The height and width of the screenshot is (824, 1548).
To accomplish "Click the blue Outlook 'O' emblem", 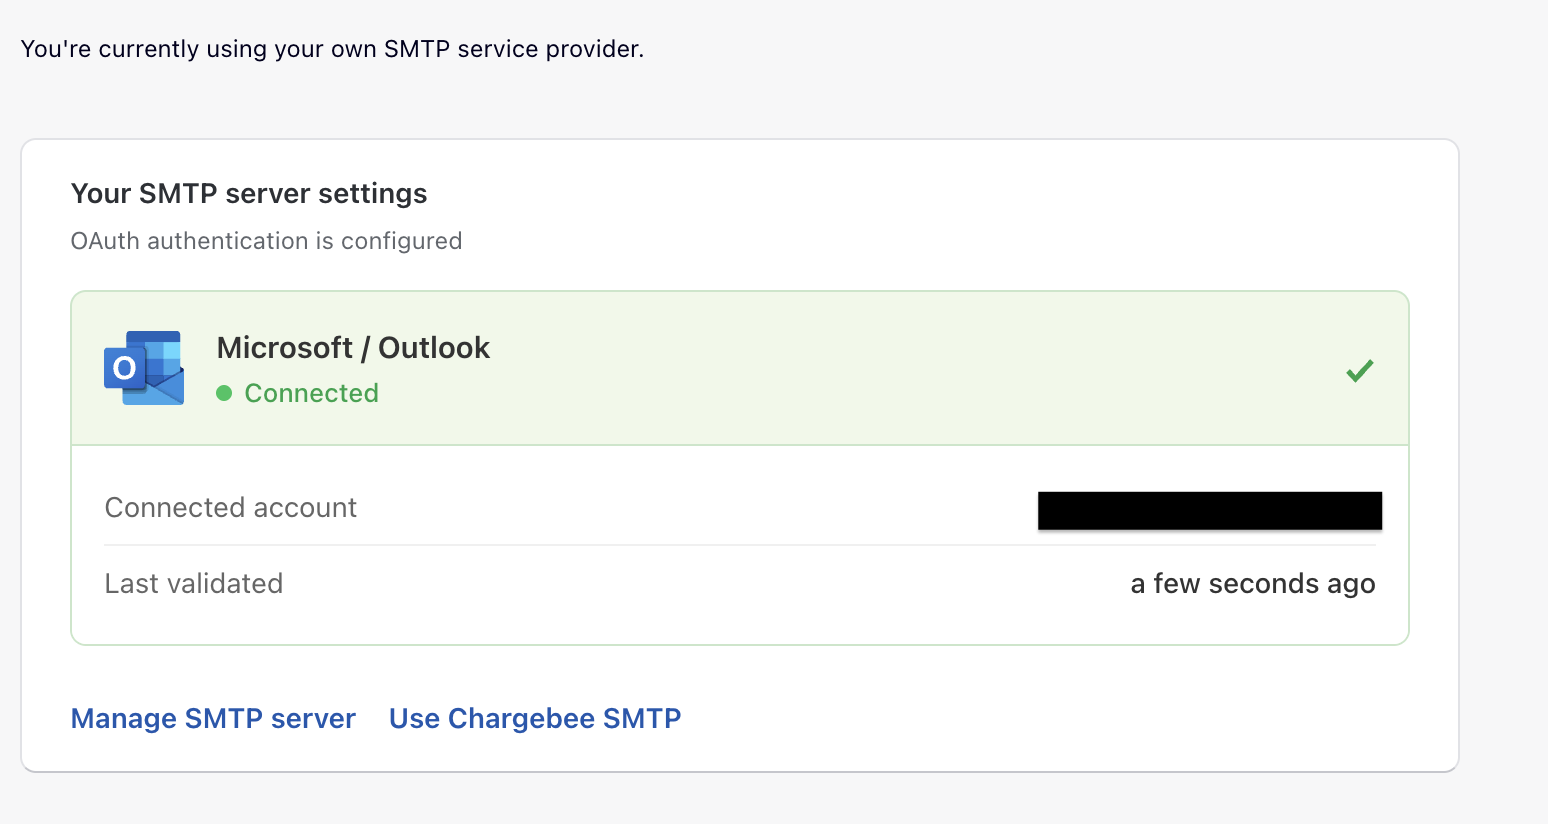I will point(123,367).
